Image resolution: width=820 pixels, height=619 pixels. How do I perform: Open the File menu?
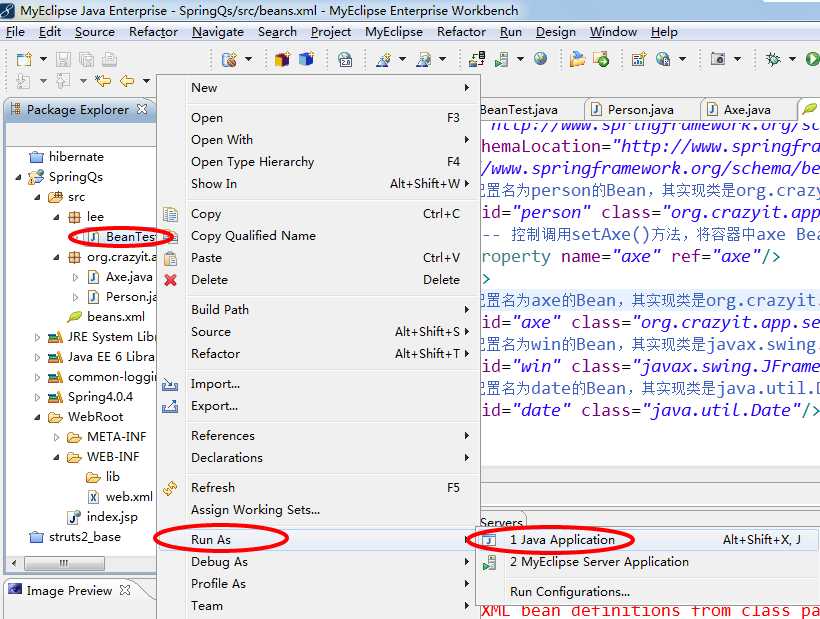pos(15,32)
